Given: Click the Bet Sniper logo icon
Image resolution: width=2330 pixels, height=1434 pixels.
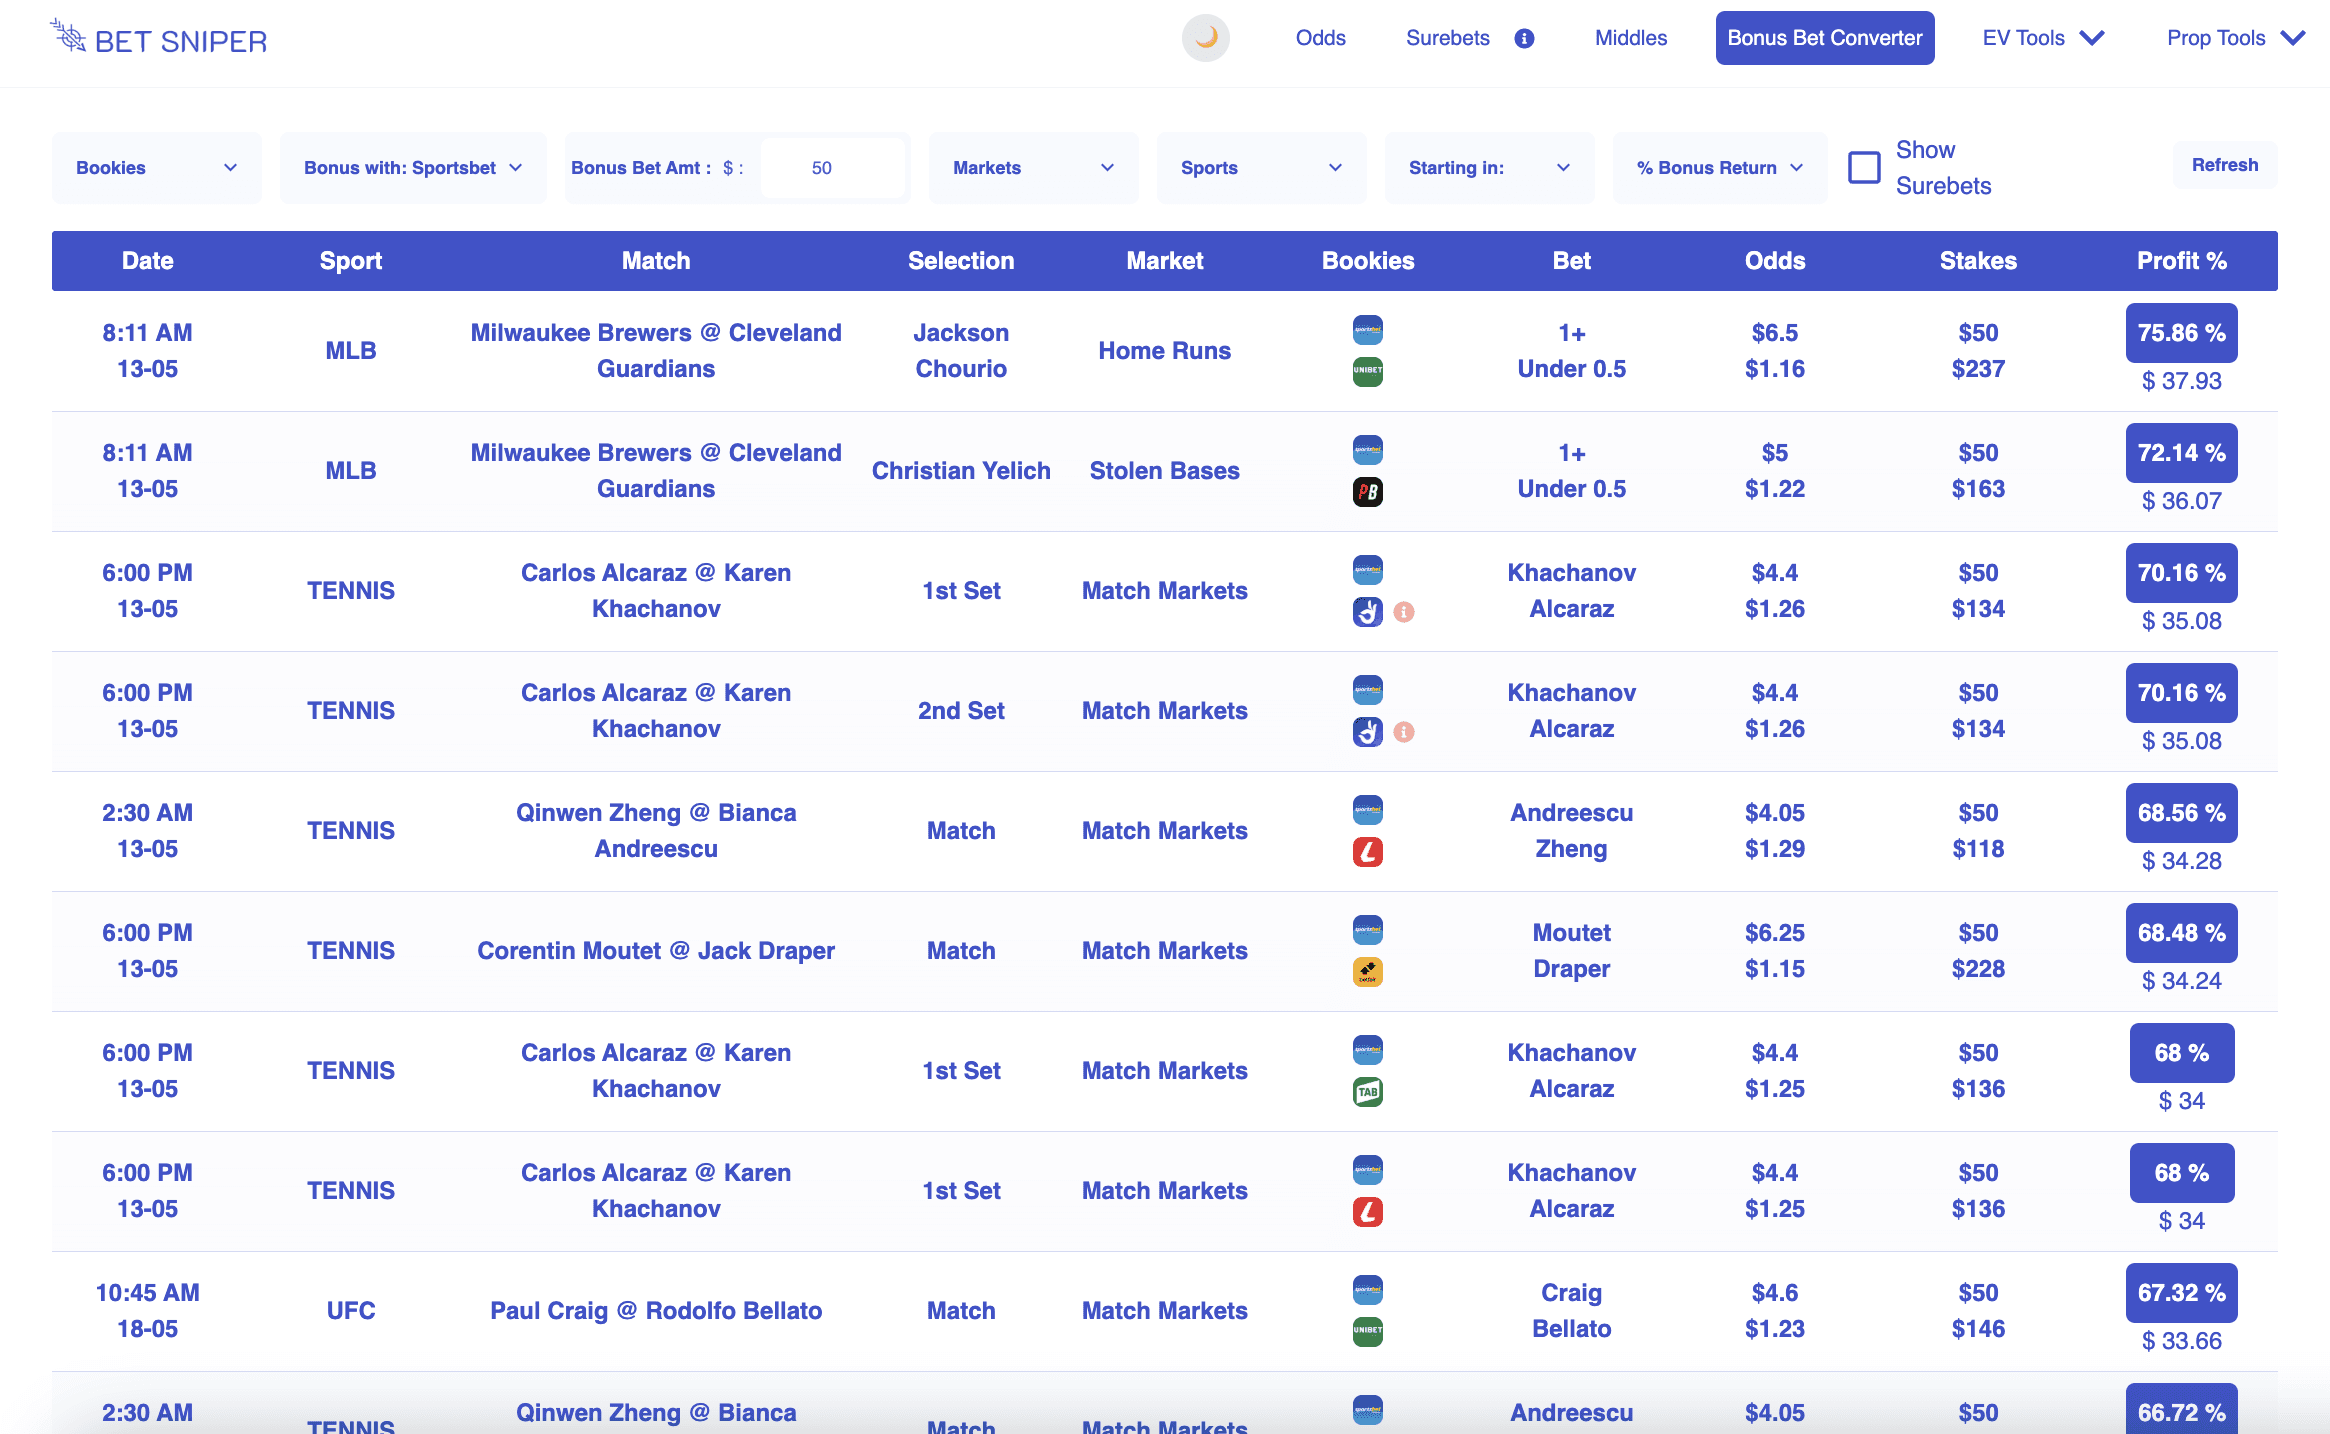Looking at the screenshot, I should (x=68, y=37).
